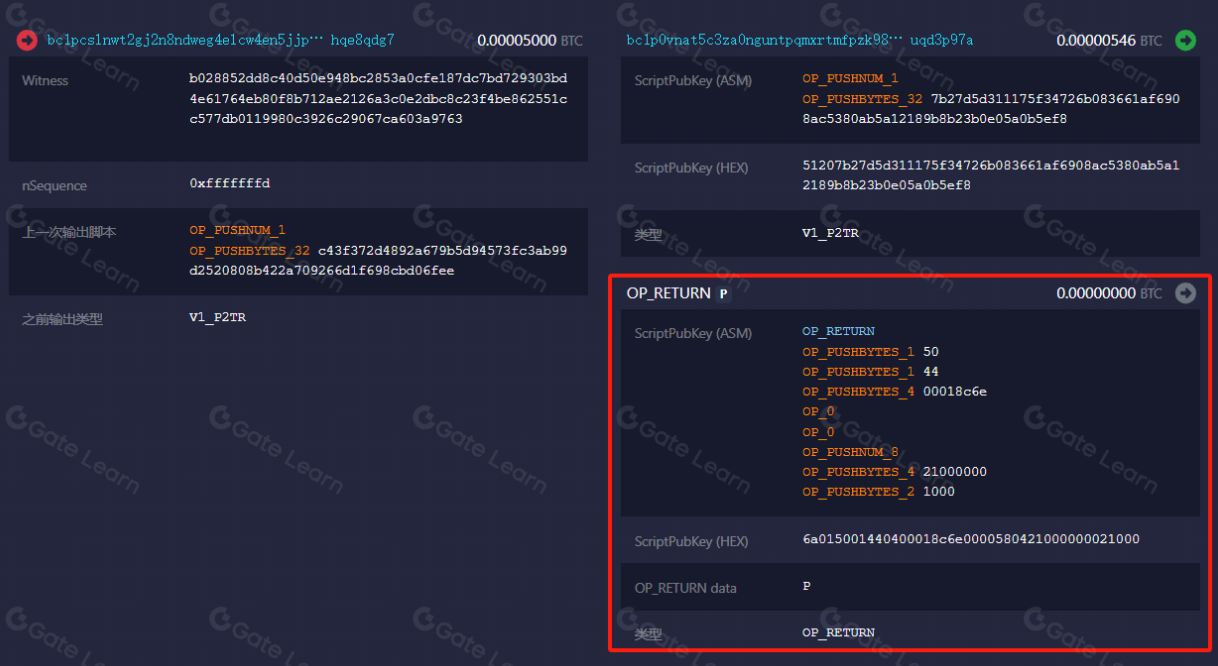Click the red arrow icon beside input address
The image size is (1218, 666).
(27, 41)
